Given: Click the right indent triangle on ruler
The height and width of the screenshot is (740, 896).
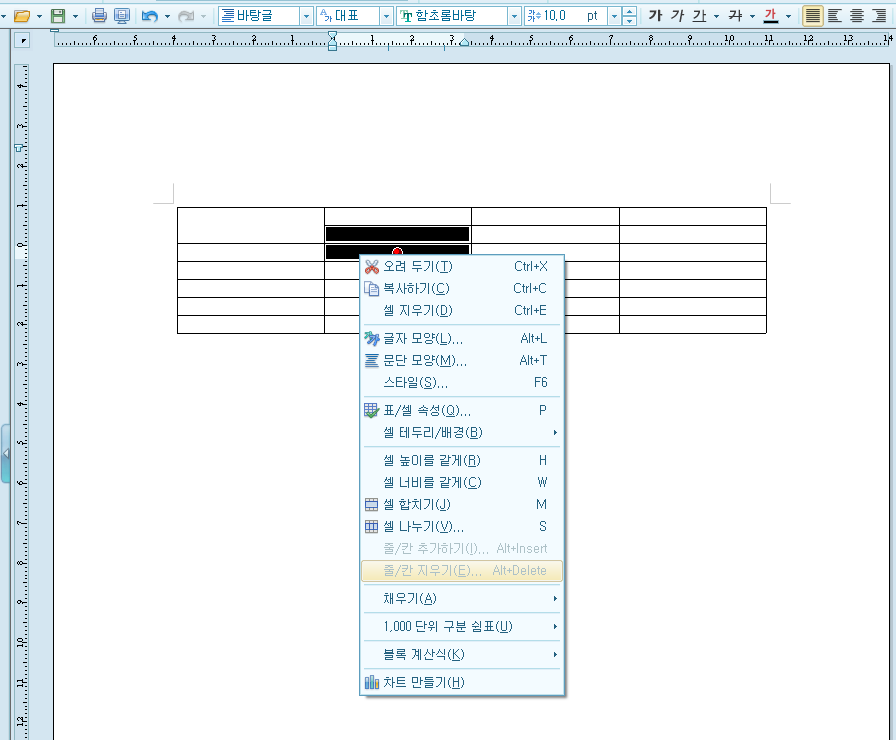Looking at the screenshot, I should point(465,42).
